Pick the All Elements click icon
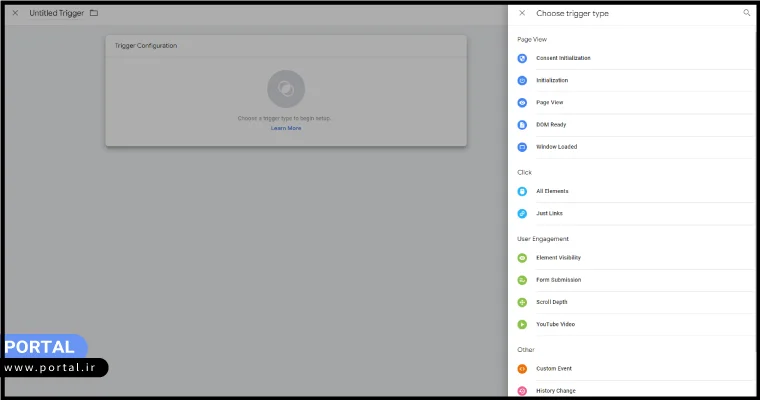 pyautogui.click(x=522, y=191)
